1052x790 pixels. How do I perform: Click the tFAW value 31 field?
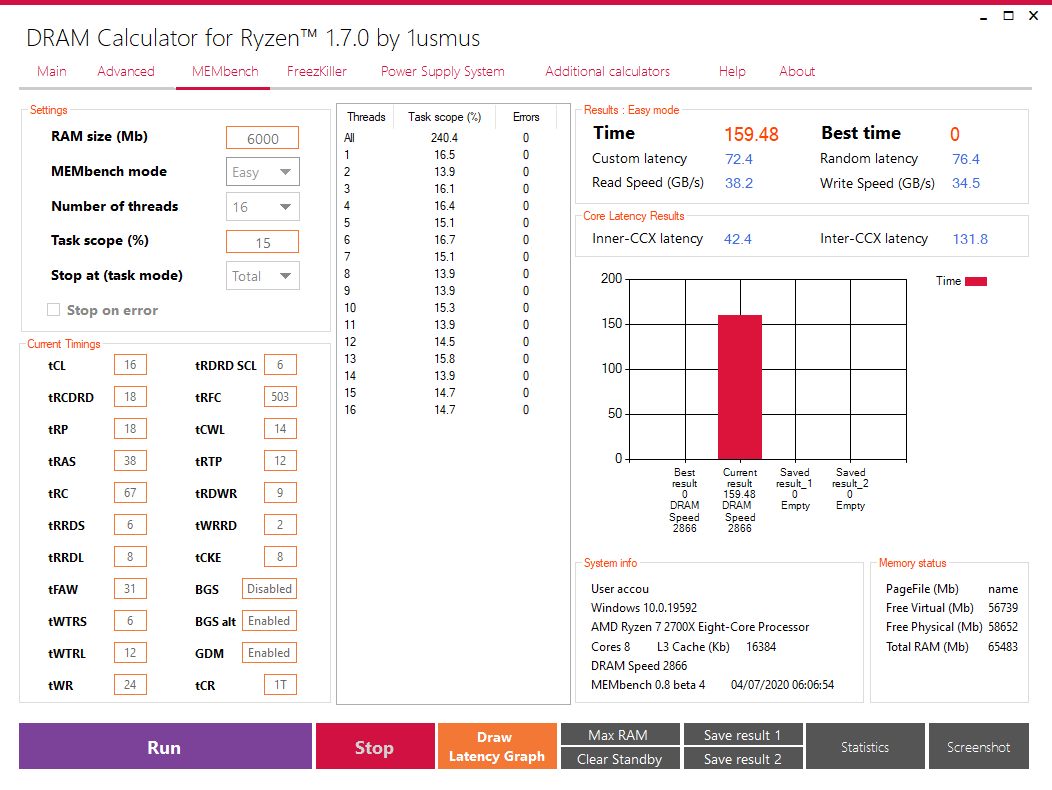click(130, 589)
